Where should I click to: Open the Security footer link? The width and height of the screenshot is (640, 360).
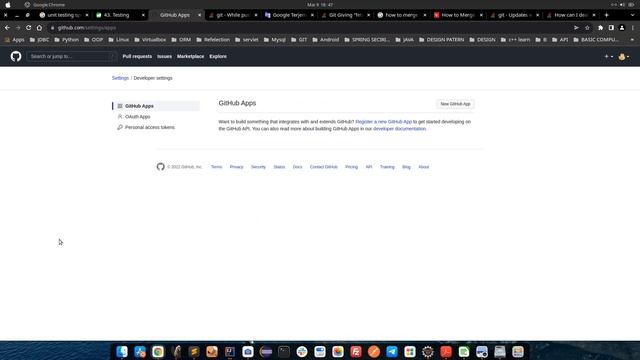click(x=258, y=167)
